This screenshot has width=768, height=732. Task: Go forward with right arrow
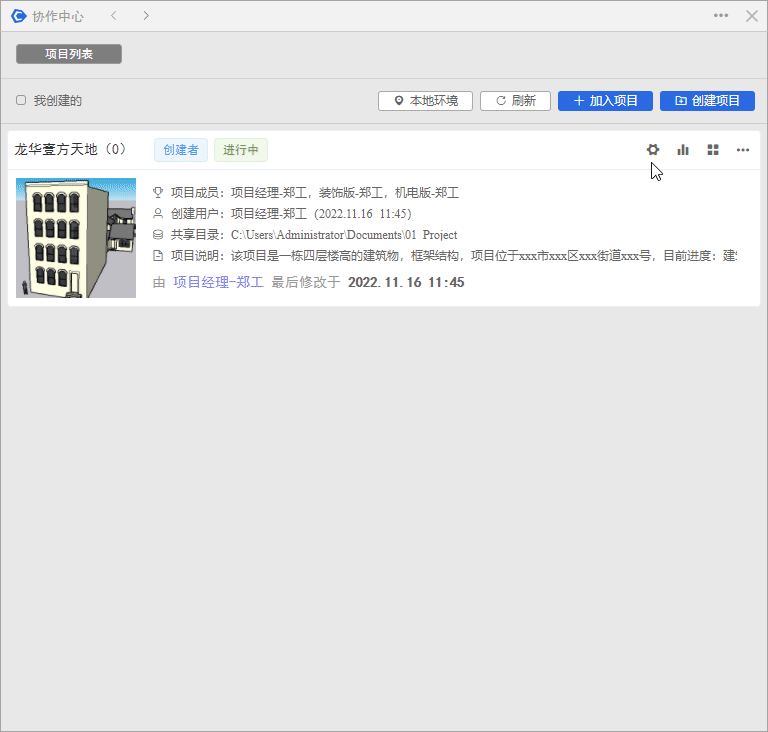coord(146,16)
